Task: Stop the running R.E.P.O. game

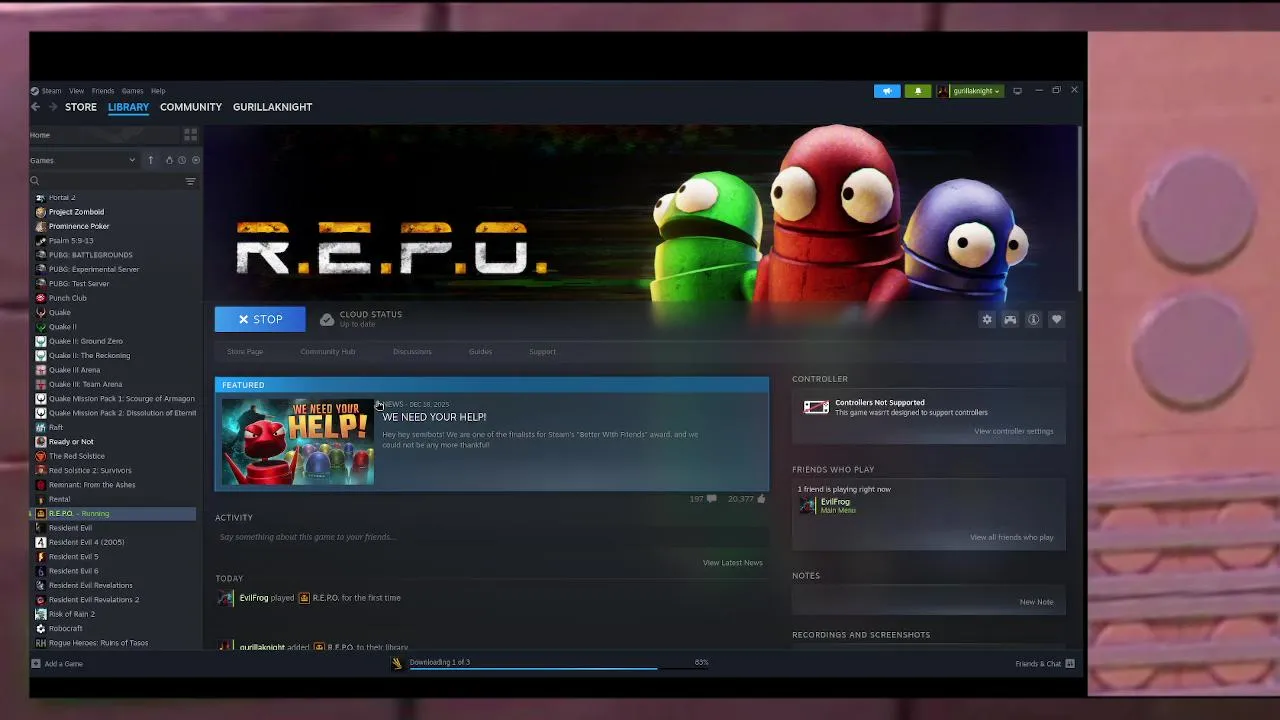Action: [260, 319]
